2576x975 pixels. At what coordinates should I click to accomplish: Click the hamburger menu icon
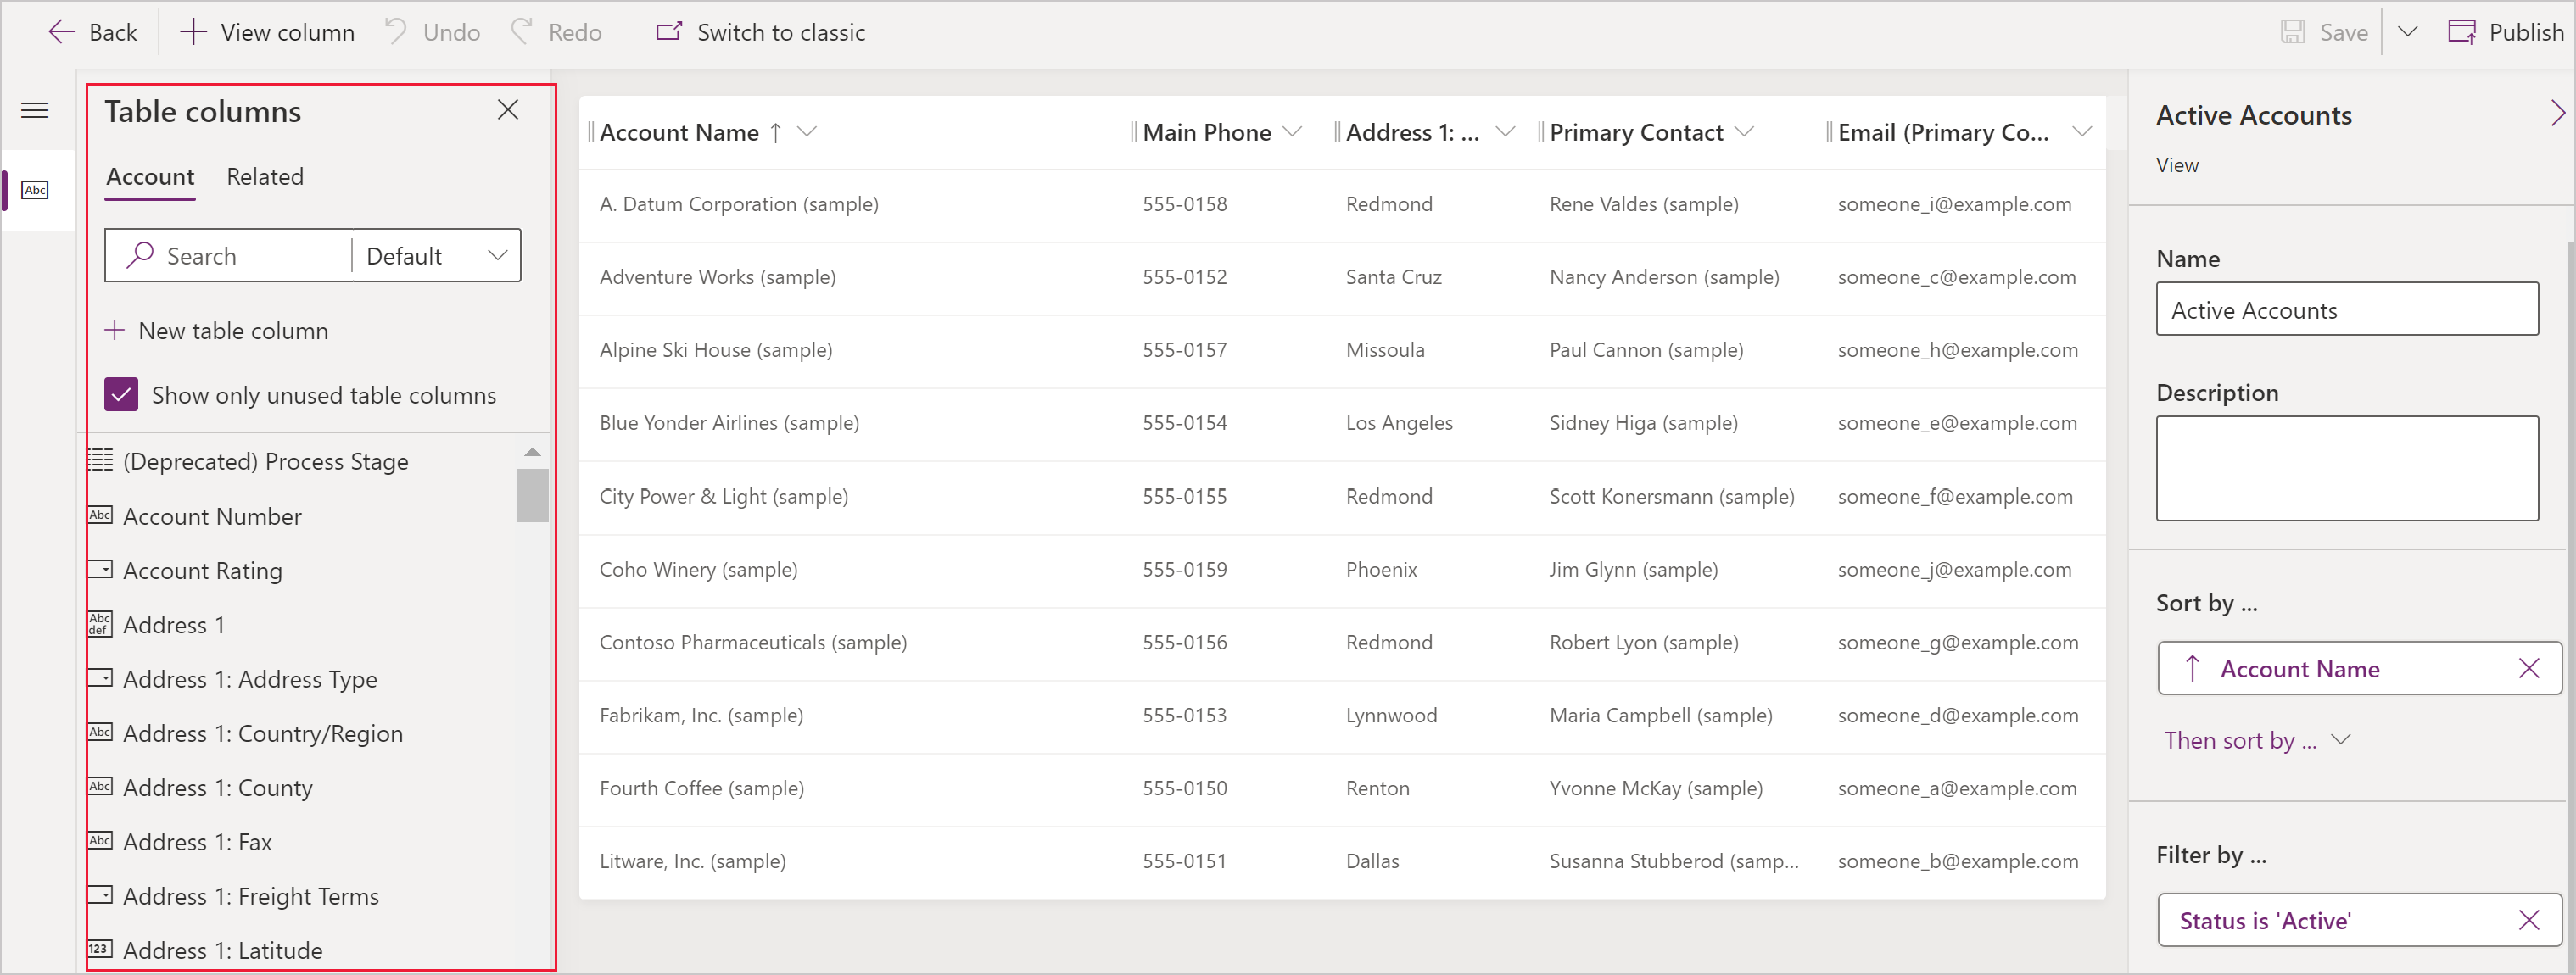tap(36, 109)
